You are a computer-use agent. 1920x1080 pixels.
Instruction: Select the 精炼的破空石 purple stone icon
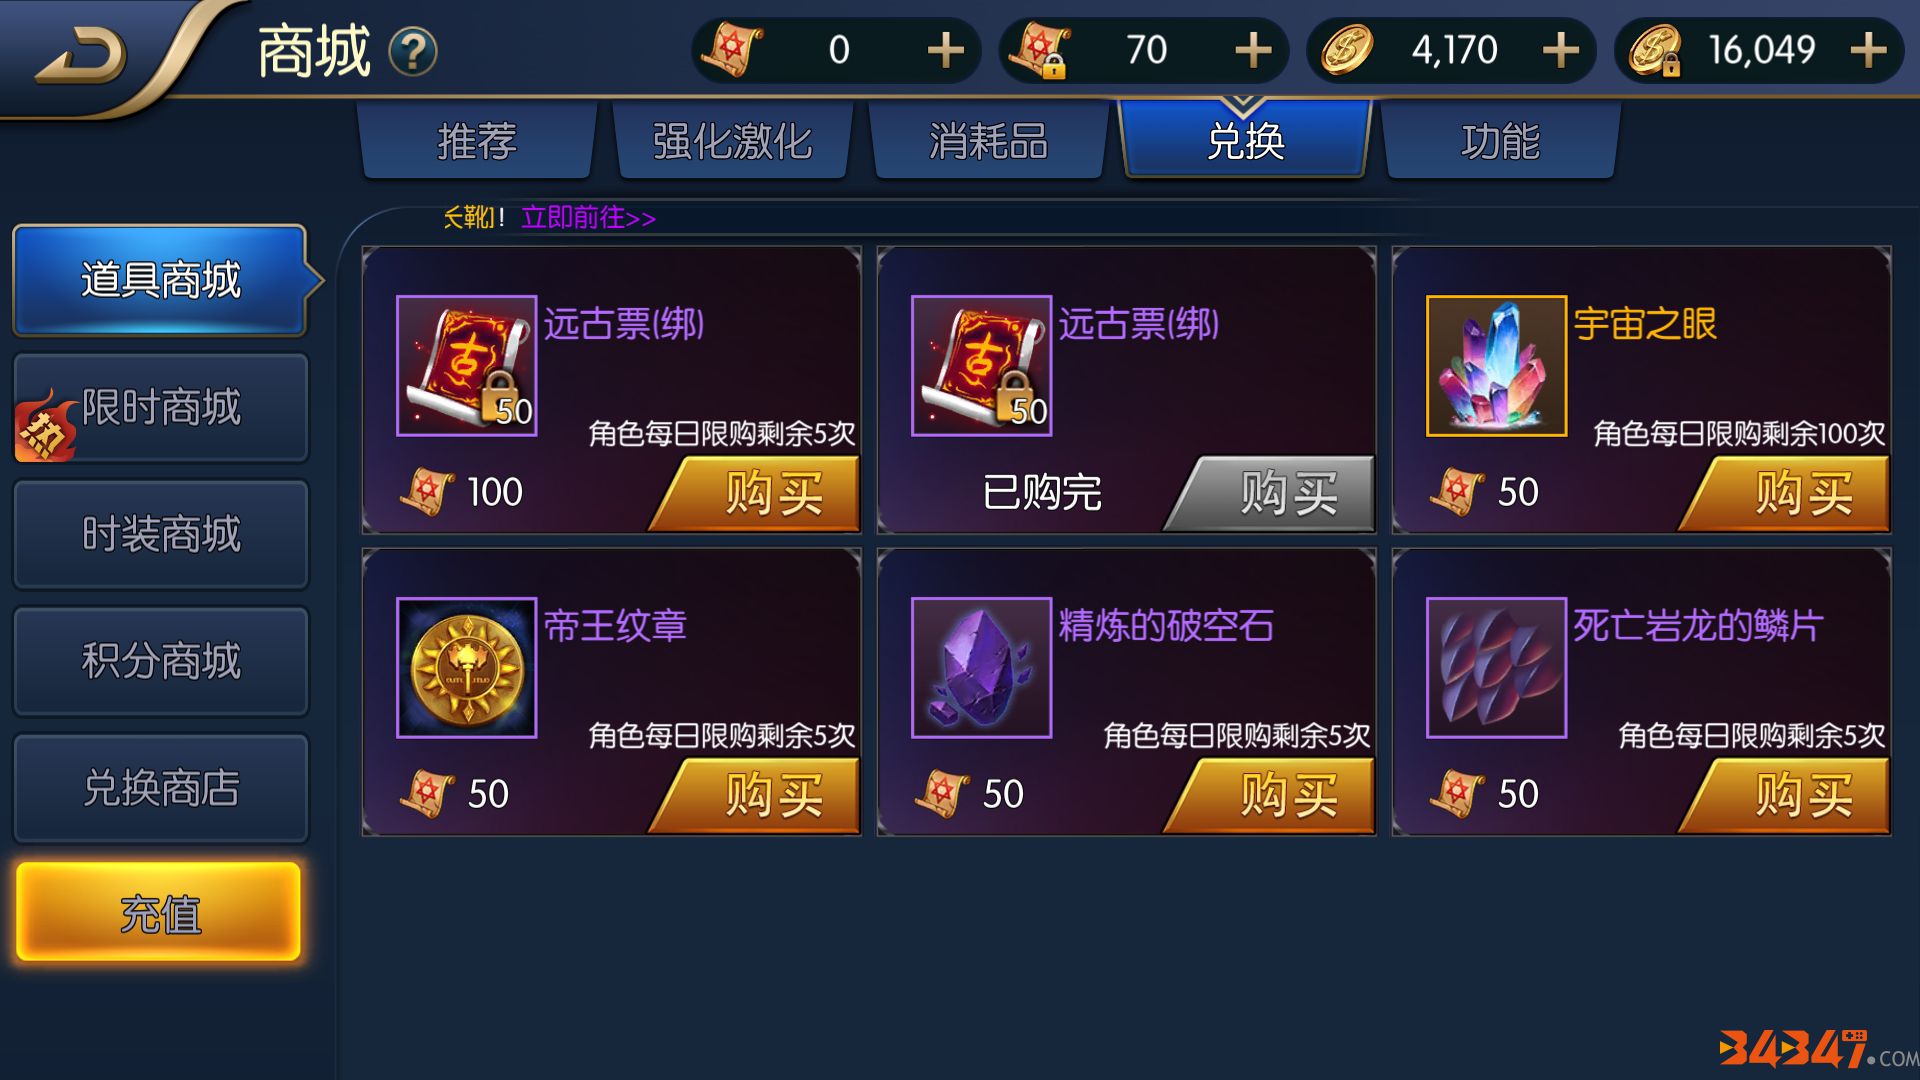[981, 668]
